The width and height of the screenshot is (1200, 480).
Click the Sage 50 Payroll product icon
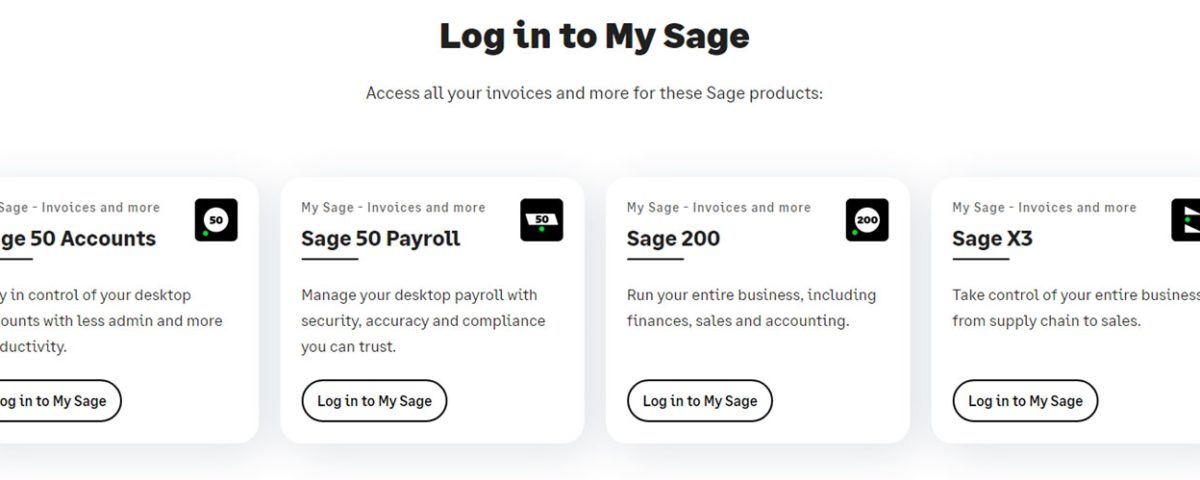pos(542,220)
